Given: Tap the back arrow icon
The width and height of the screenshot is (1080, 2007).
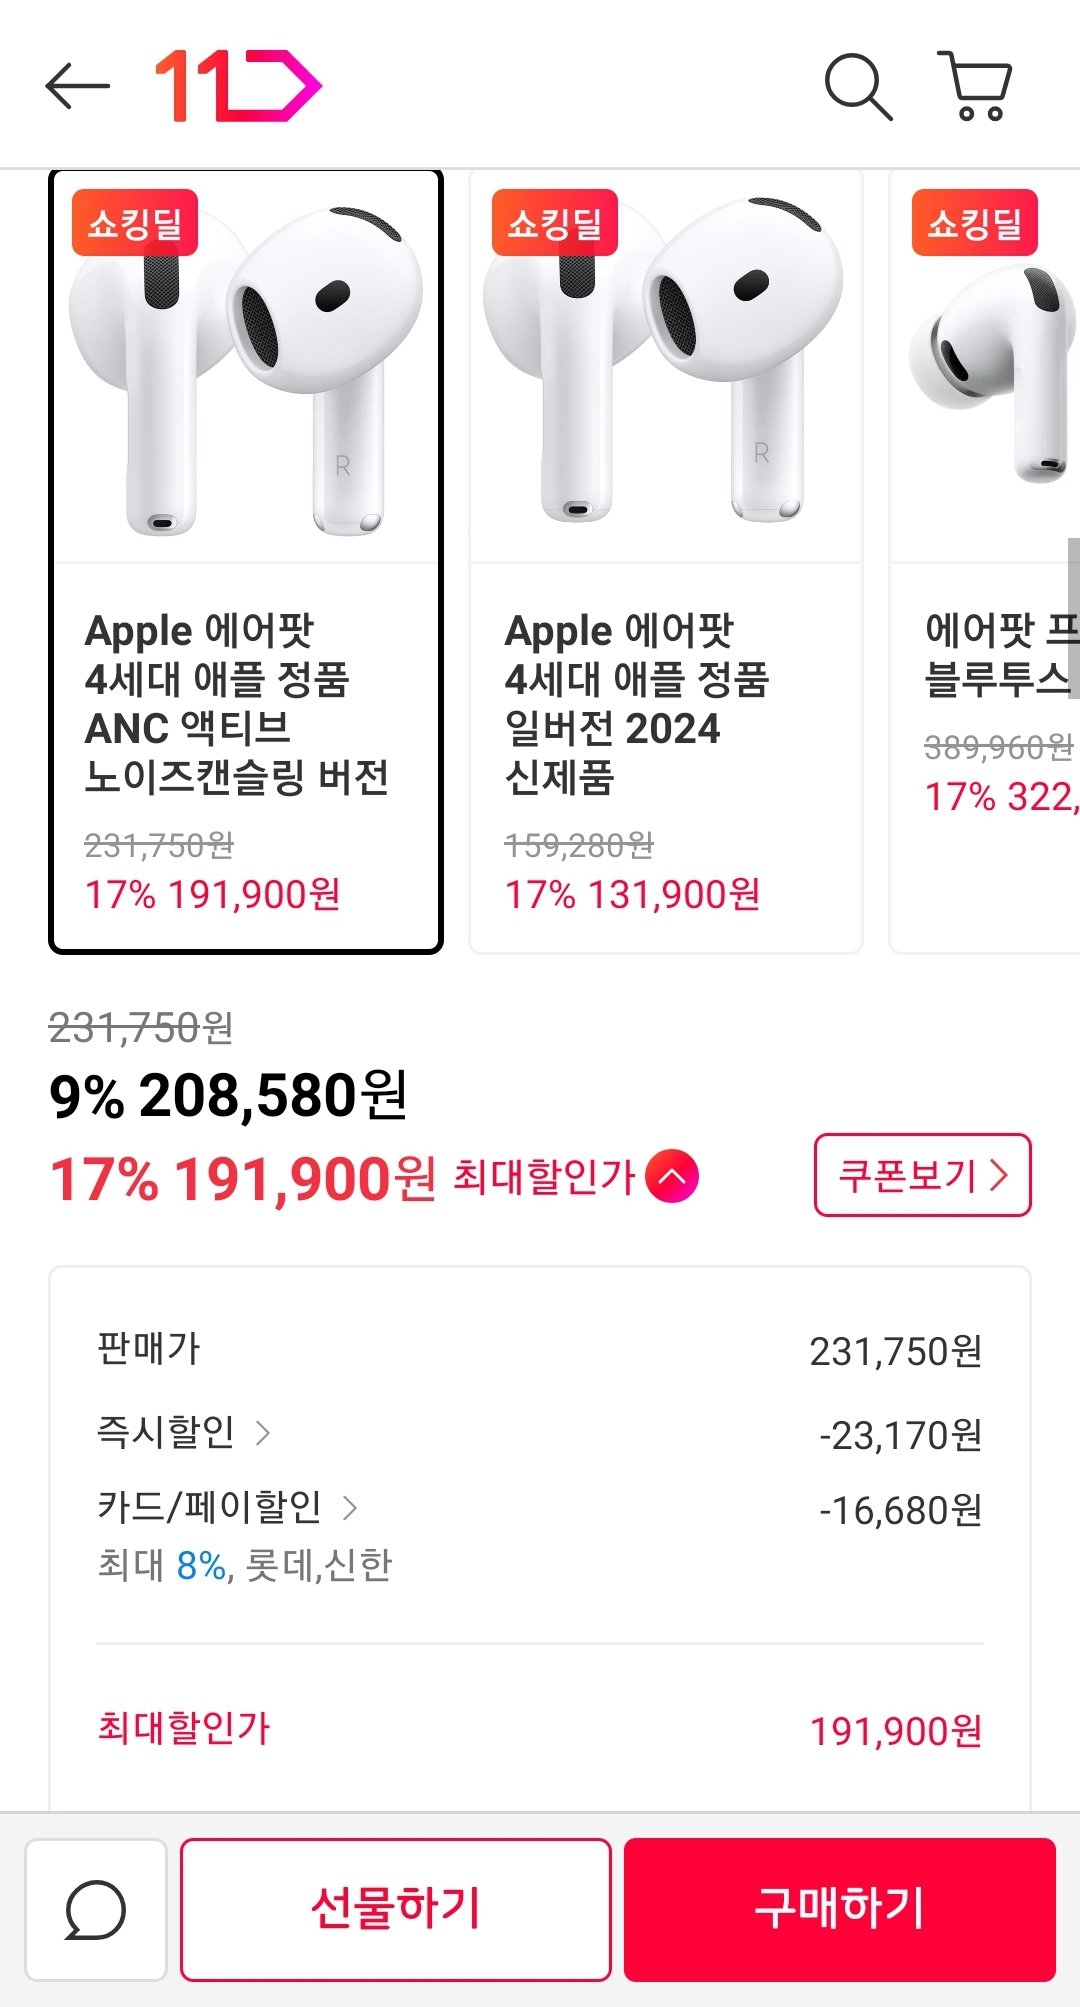Looking at the screenshot, I should (77, 86).
